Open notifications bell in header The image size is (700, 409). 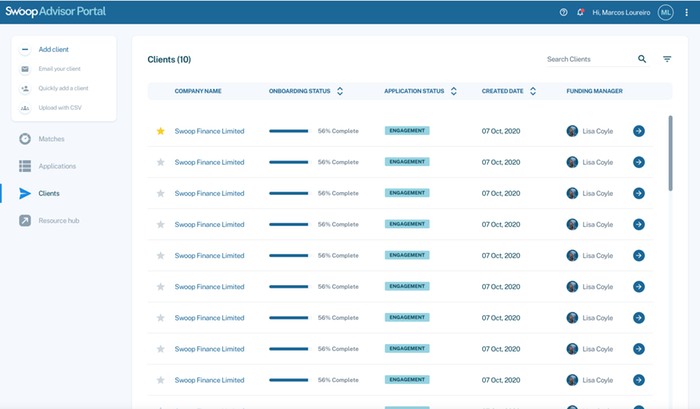580,13
